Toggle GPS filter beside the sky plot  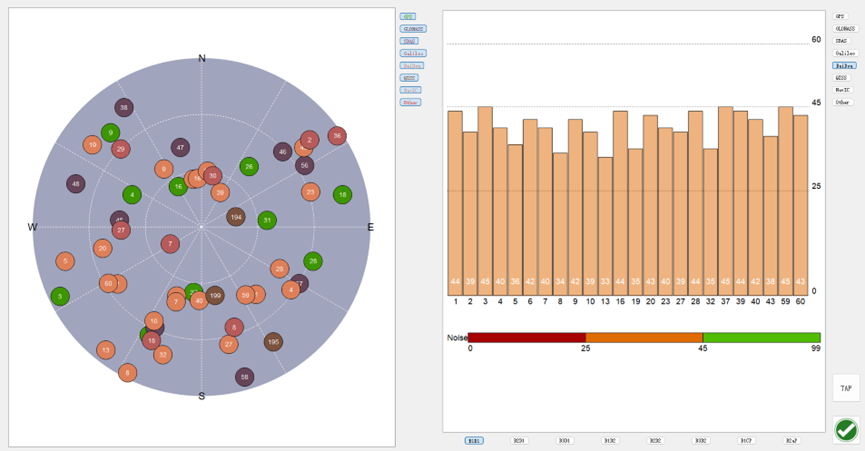coord(408,17)
